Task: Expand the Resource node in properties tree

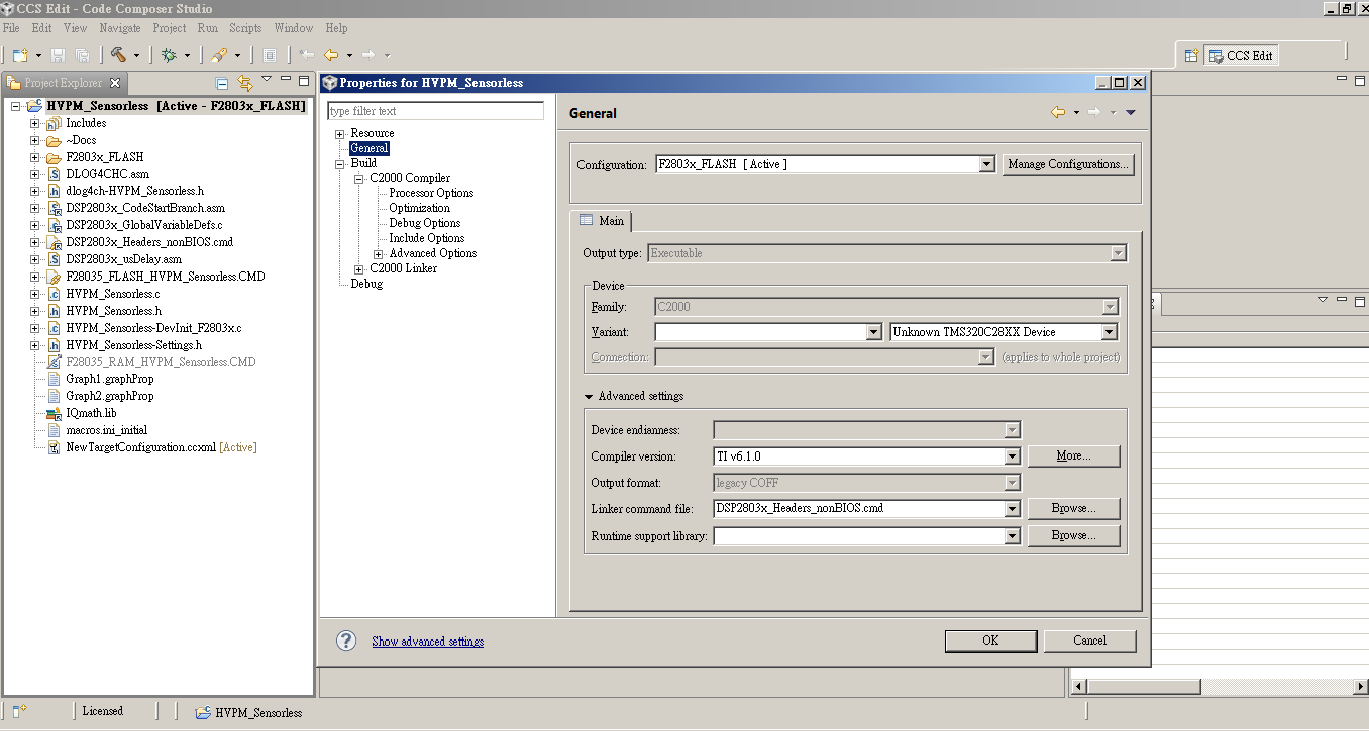Action: coord(340,134)
